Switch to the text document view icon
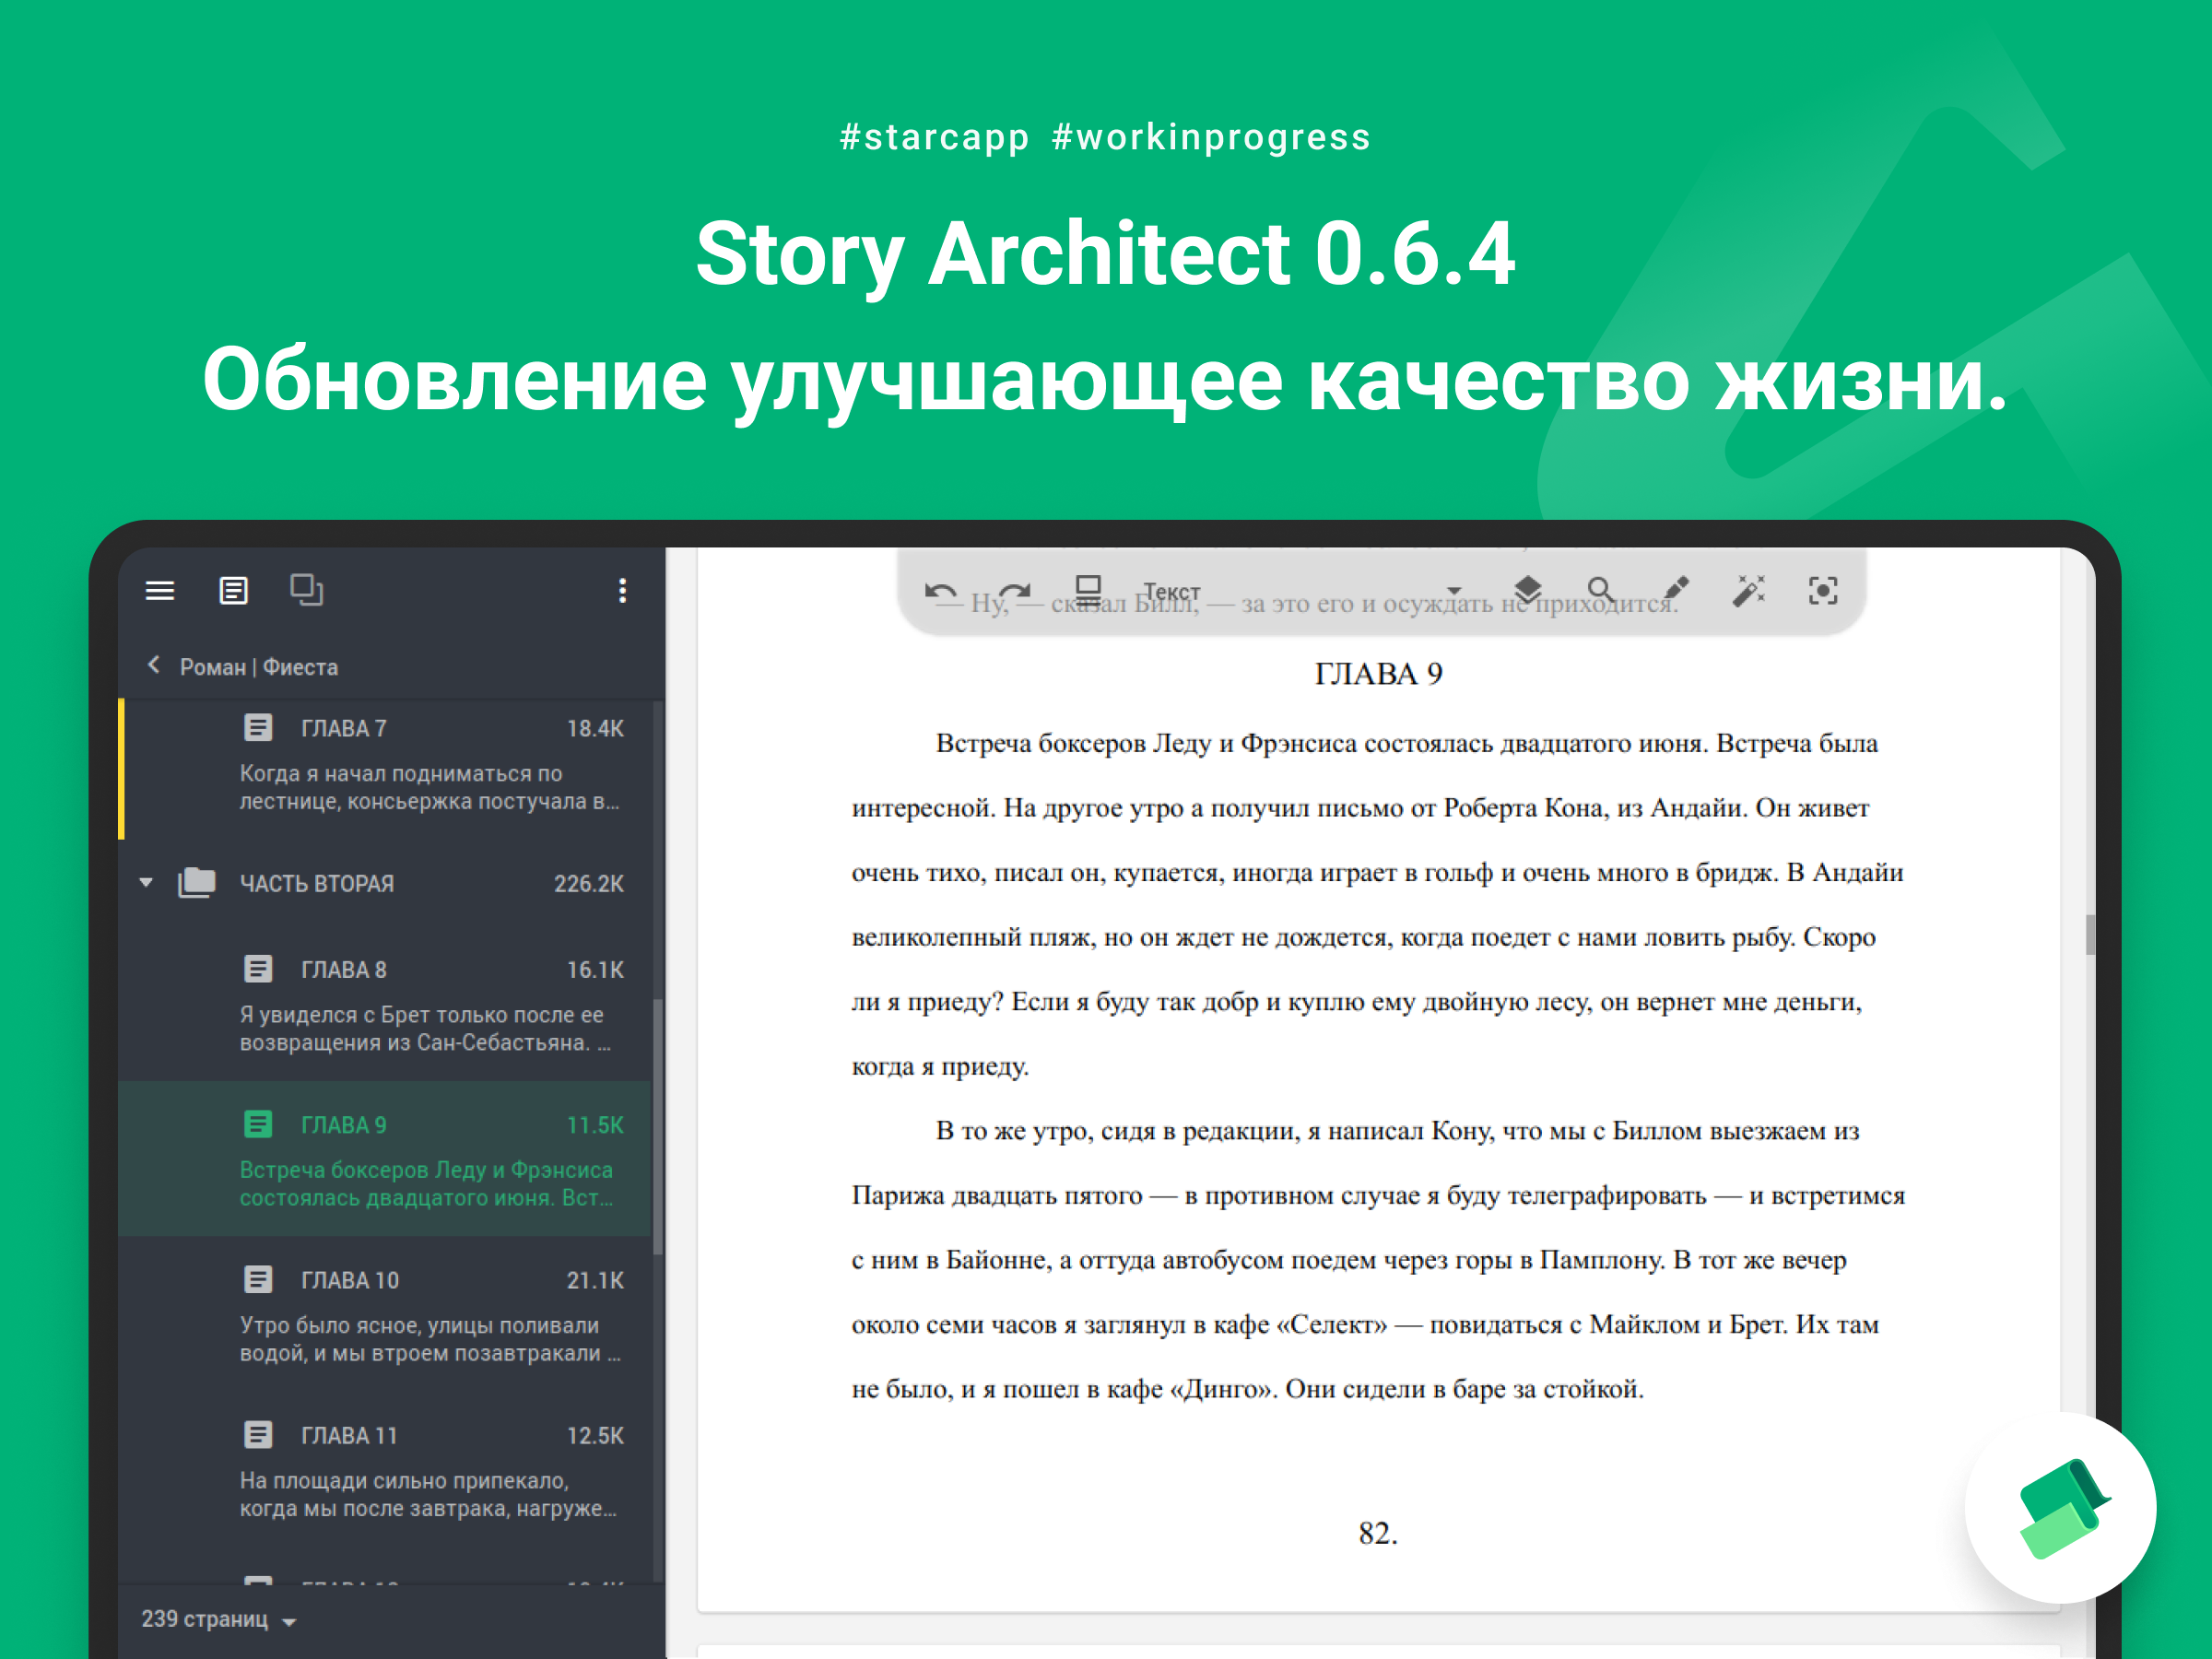The width and height of the screenshot is (2212, 1659). [233, 591]
